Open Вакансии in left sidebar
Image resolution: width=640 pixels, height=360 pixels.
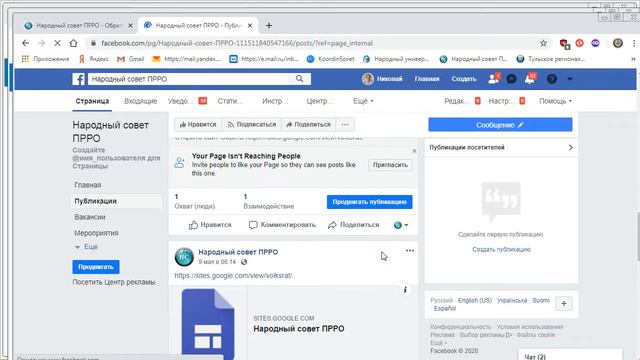[90, 217]
